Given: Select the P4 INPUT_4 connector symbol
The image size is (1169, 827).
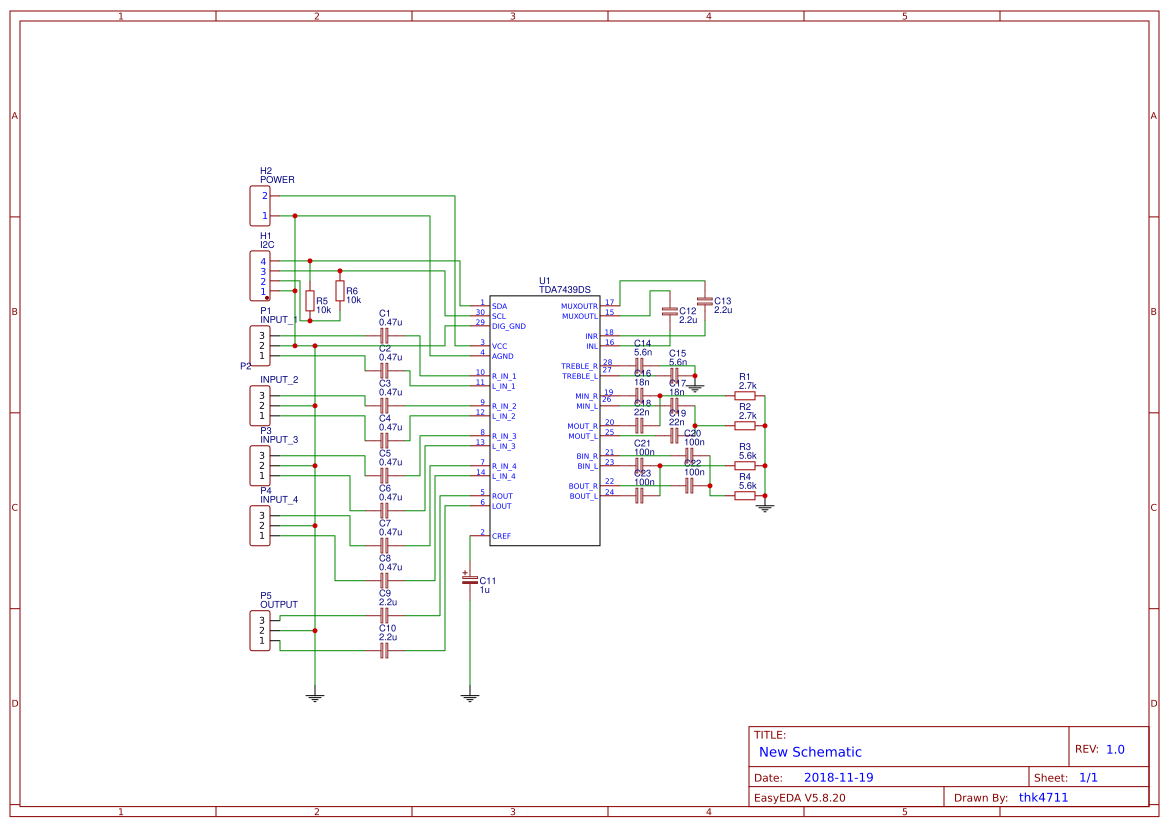Looking at the screenshot, I should (x=259, y=526).
